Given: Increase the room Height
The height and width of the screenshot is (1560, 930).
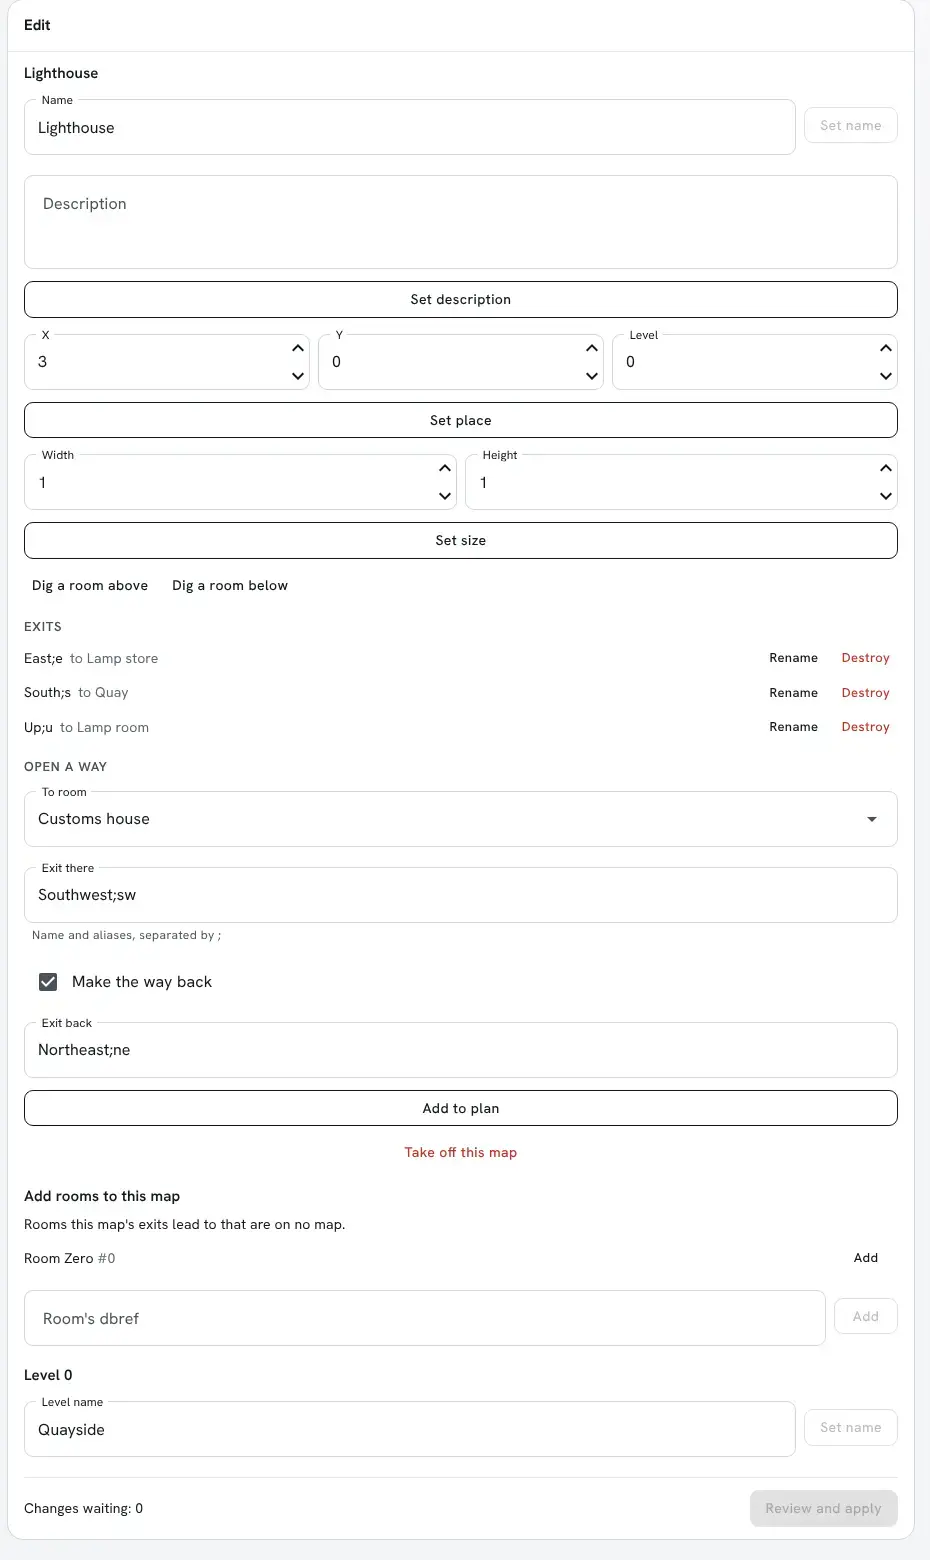Looking at the screenshot, I should pyautogui.click(x=886, y=468).
